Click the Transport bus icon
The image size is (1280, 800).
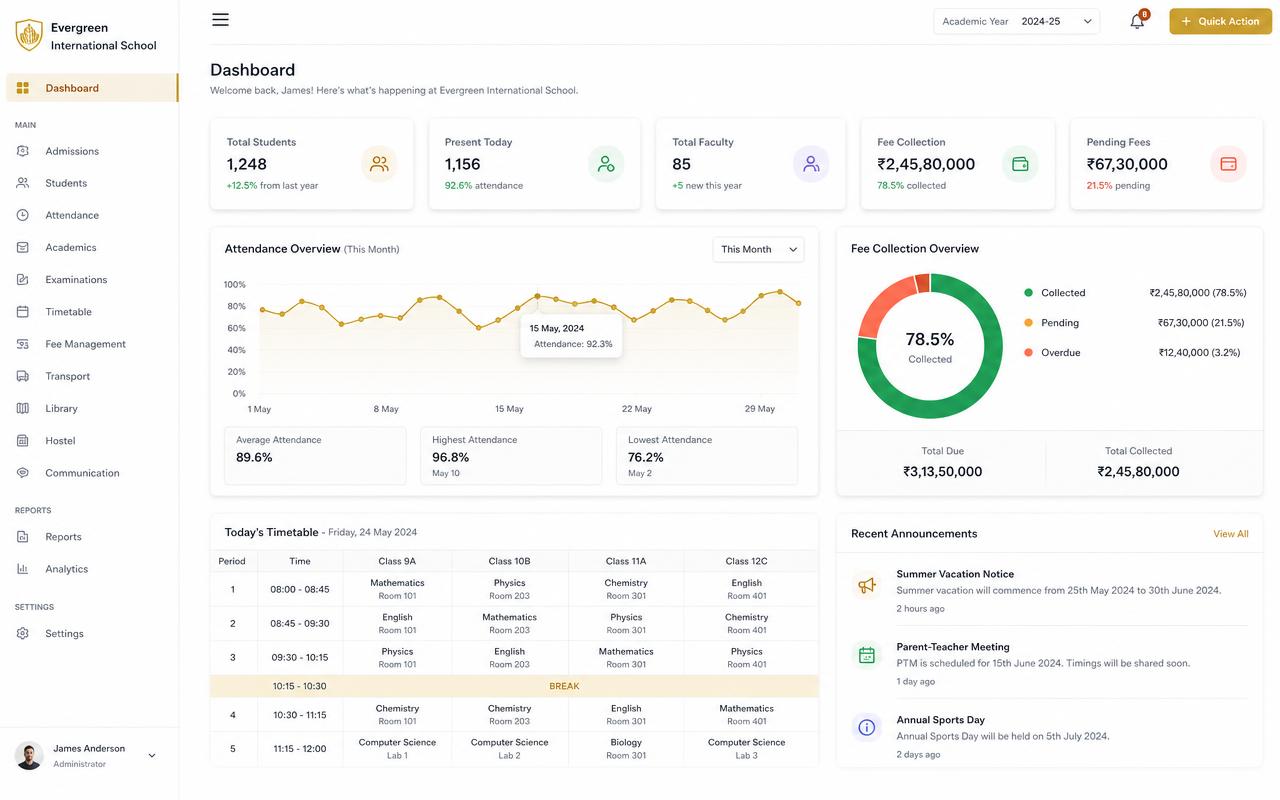23,376
